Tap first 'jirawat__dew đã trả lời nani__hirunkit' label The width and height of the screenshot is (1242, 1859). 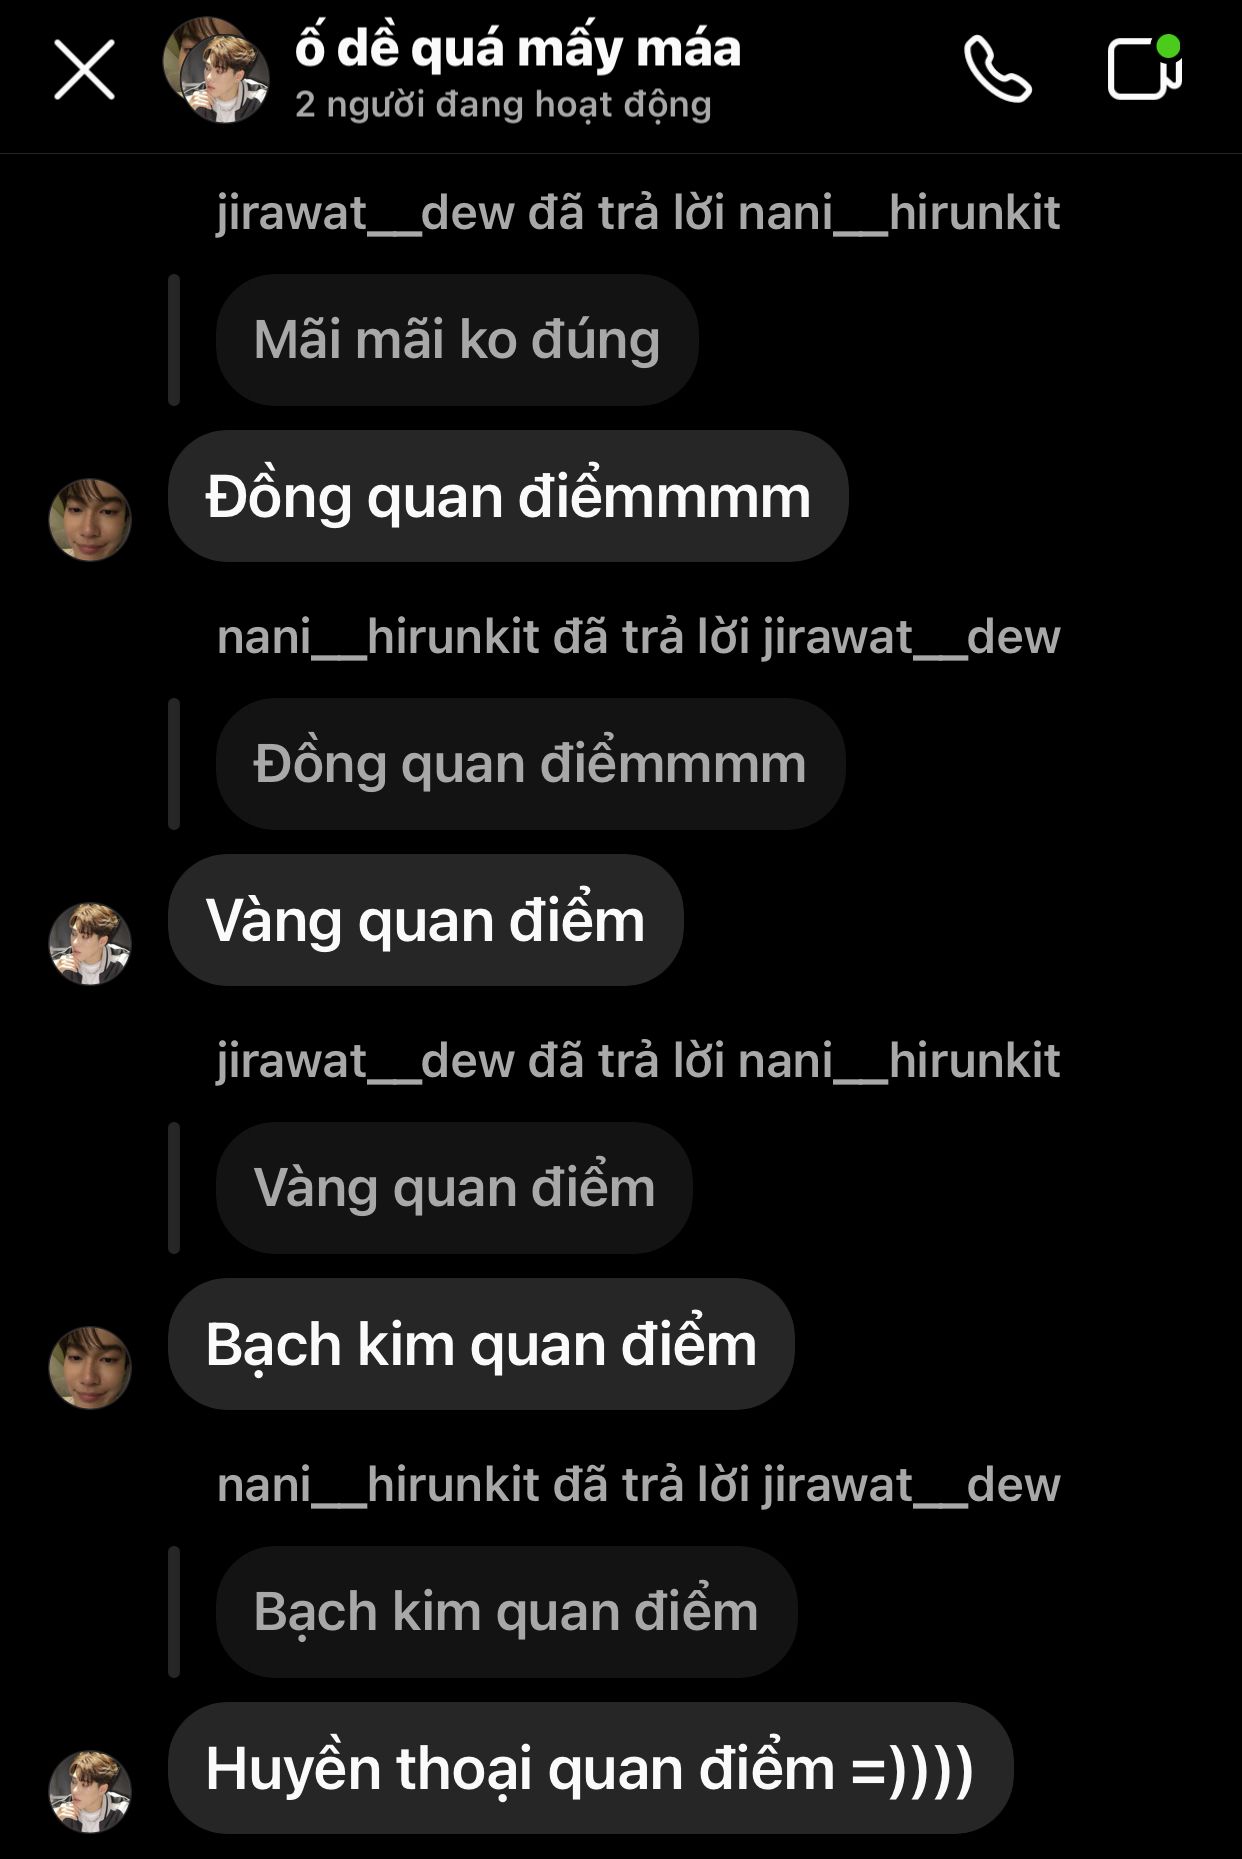click(x=638, y=213)
